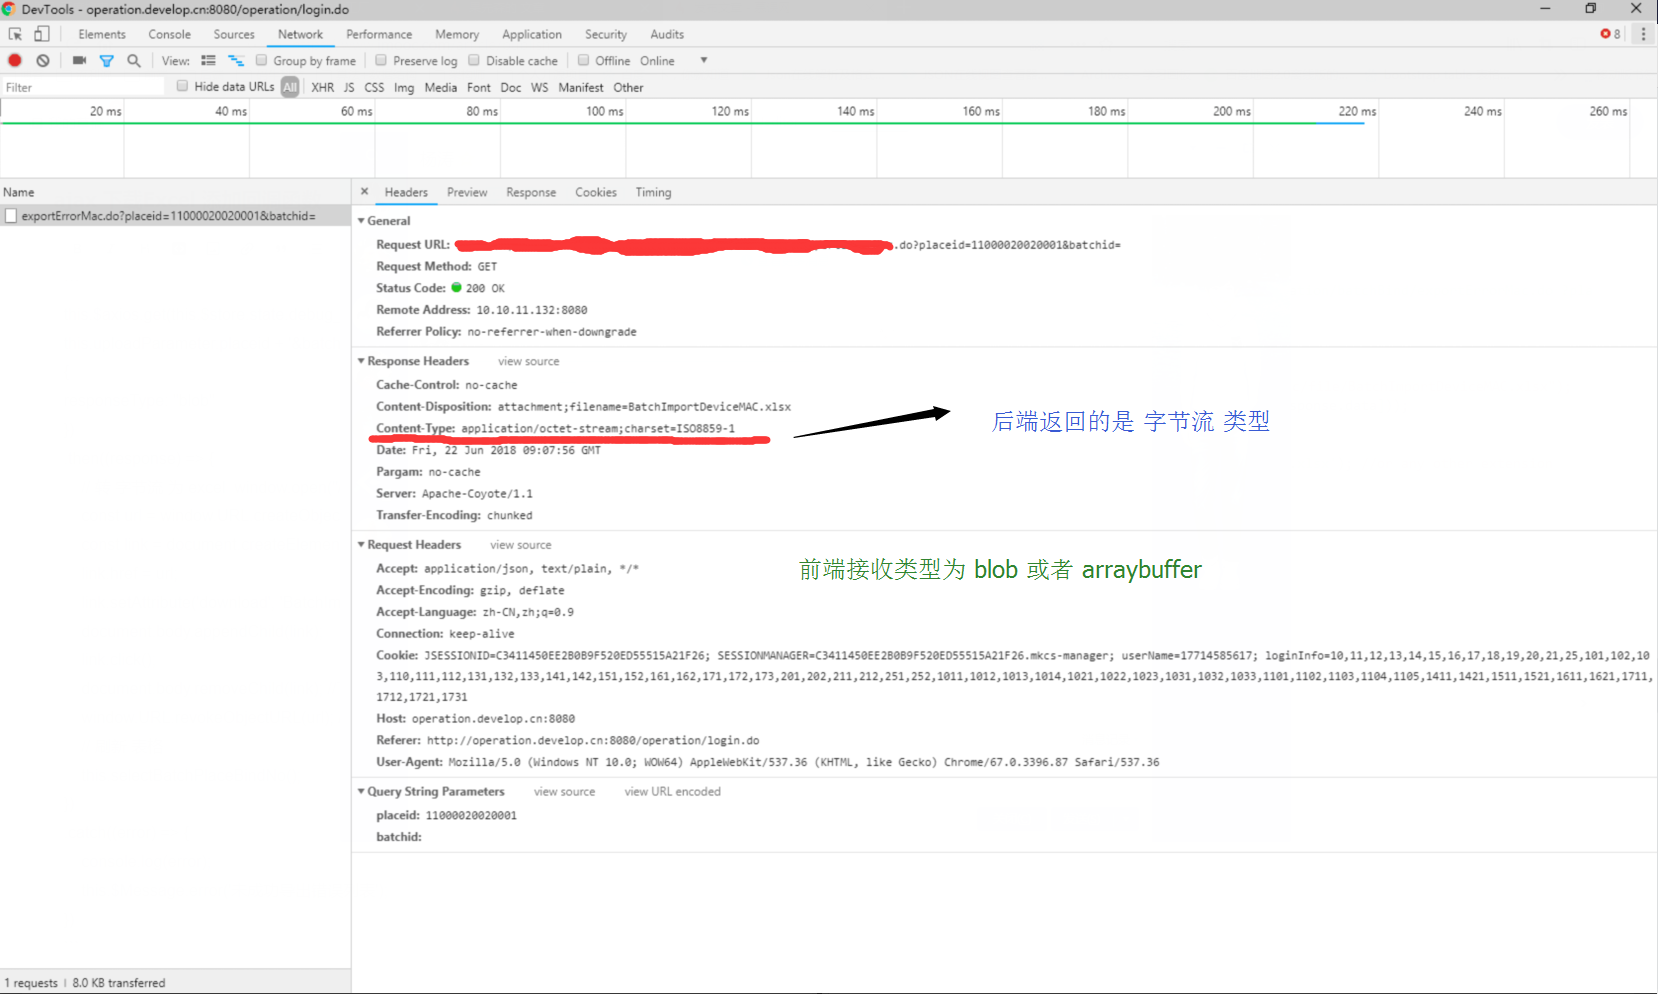Viewport: 1658px width, 994px height.
Task: Open the error count indicator
Action: (1611, 34)
